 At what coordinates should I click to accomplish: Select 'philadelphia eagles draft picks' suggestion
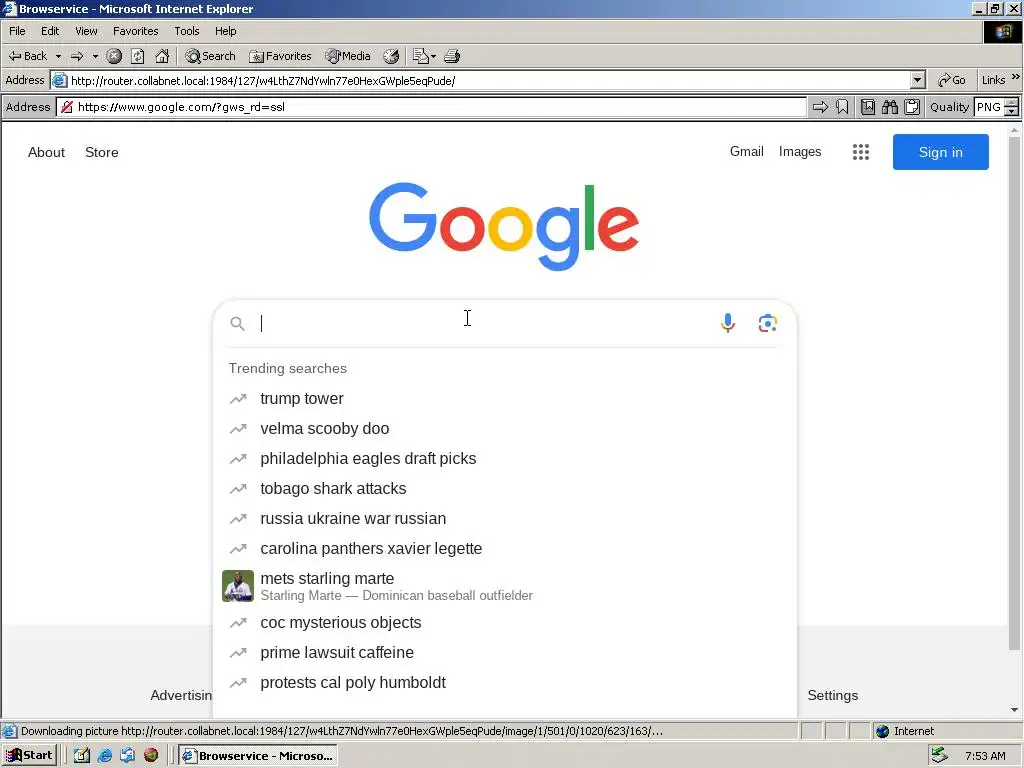pyautogui.click(x=505, y=458)
